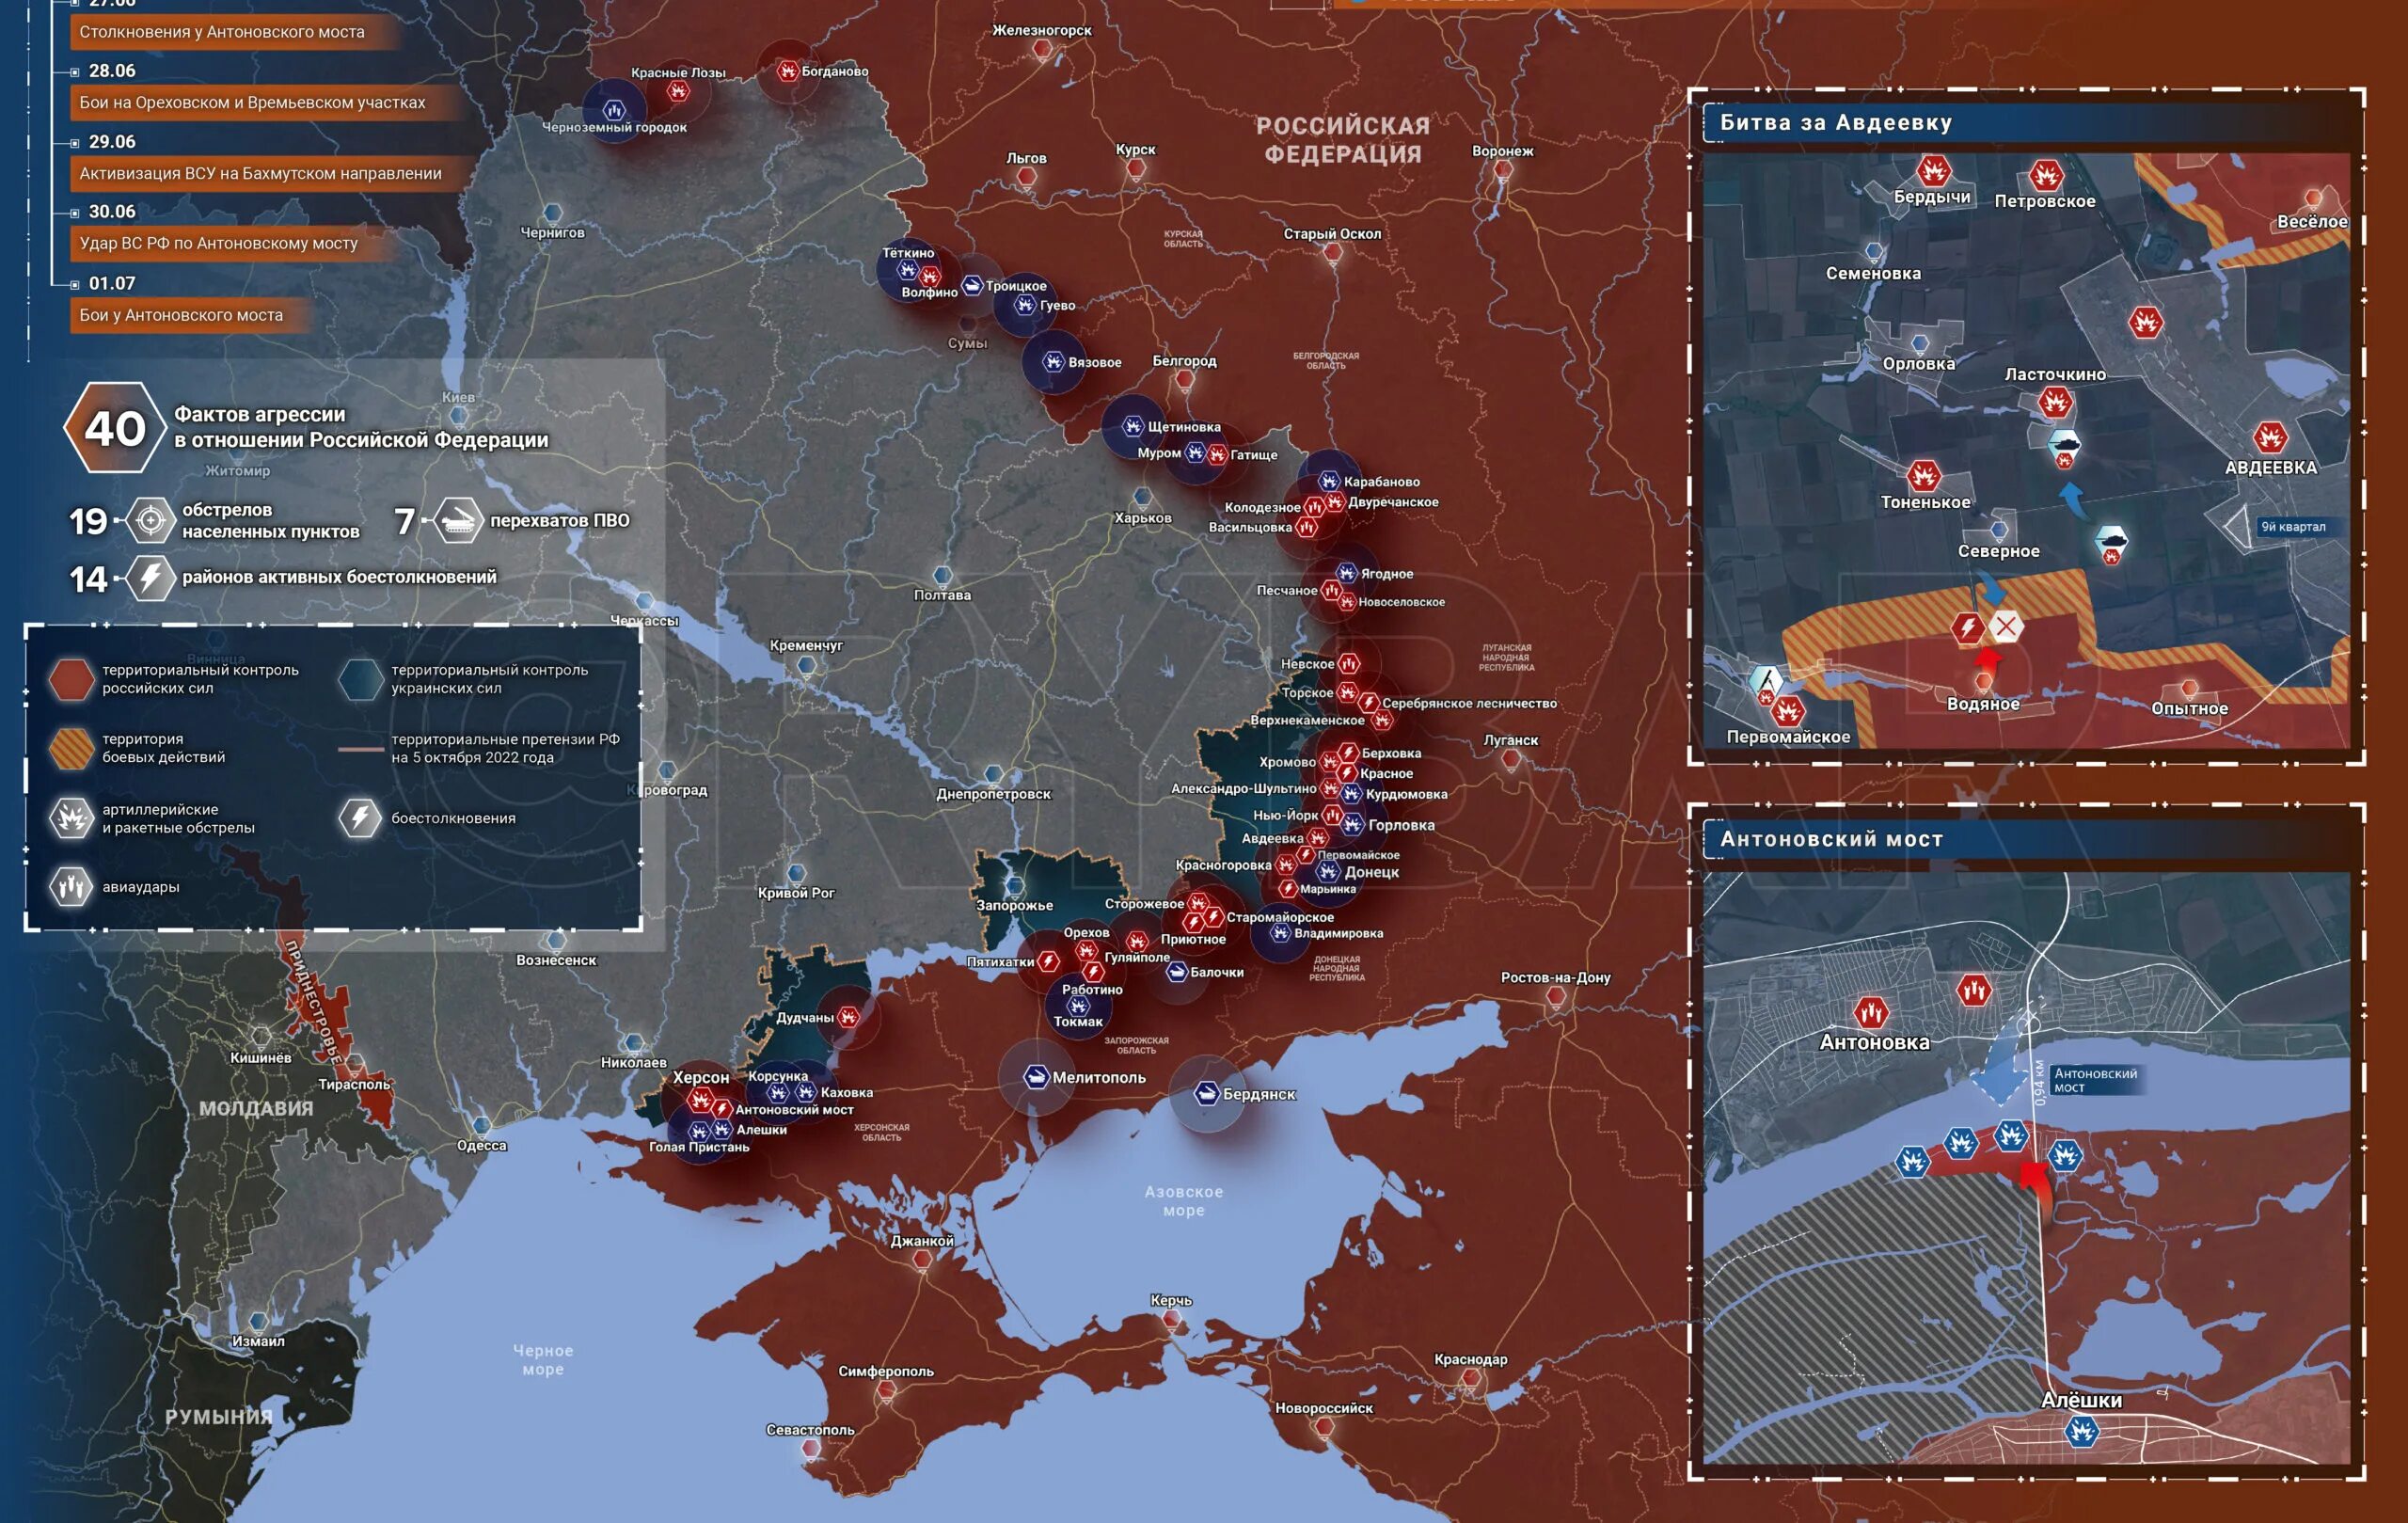Click the dark blue Ukrainian control legend swatch
The width and height of the screenshot is (2408, 1523).
[x=360, y=679]
